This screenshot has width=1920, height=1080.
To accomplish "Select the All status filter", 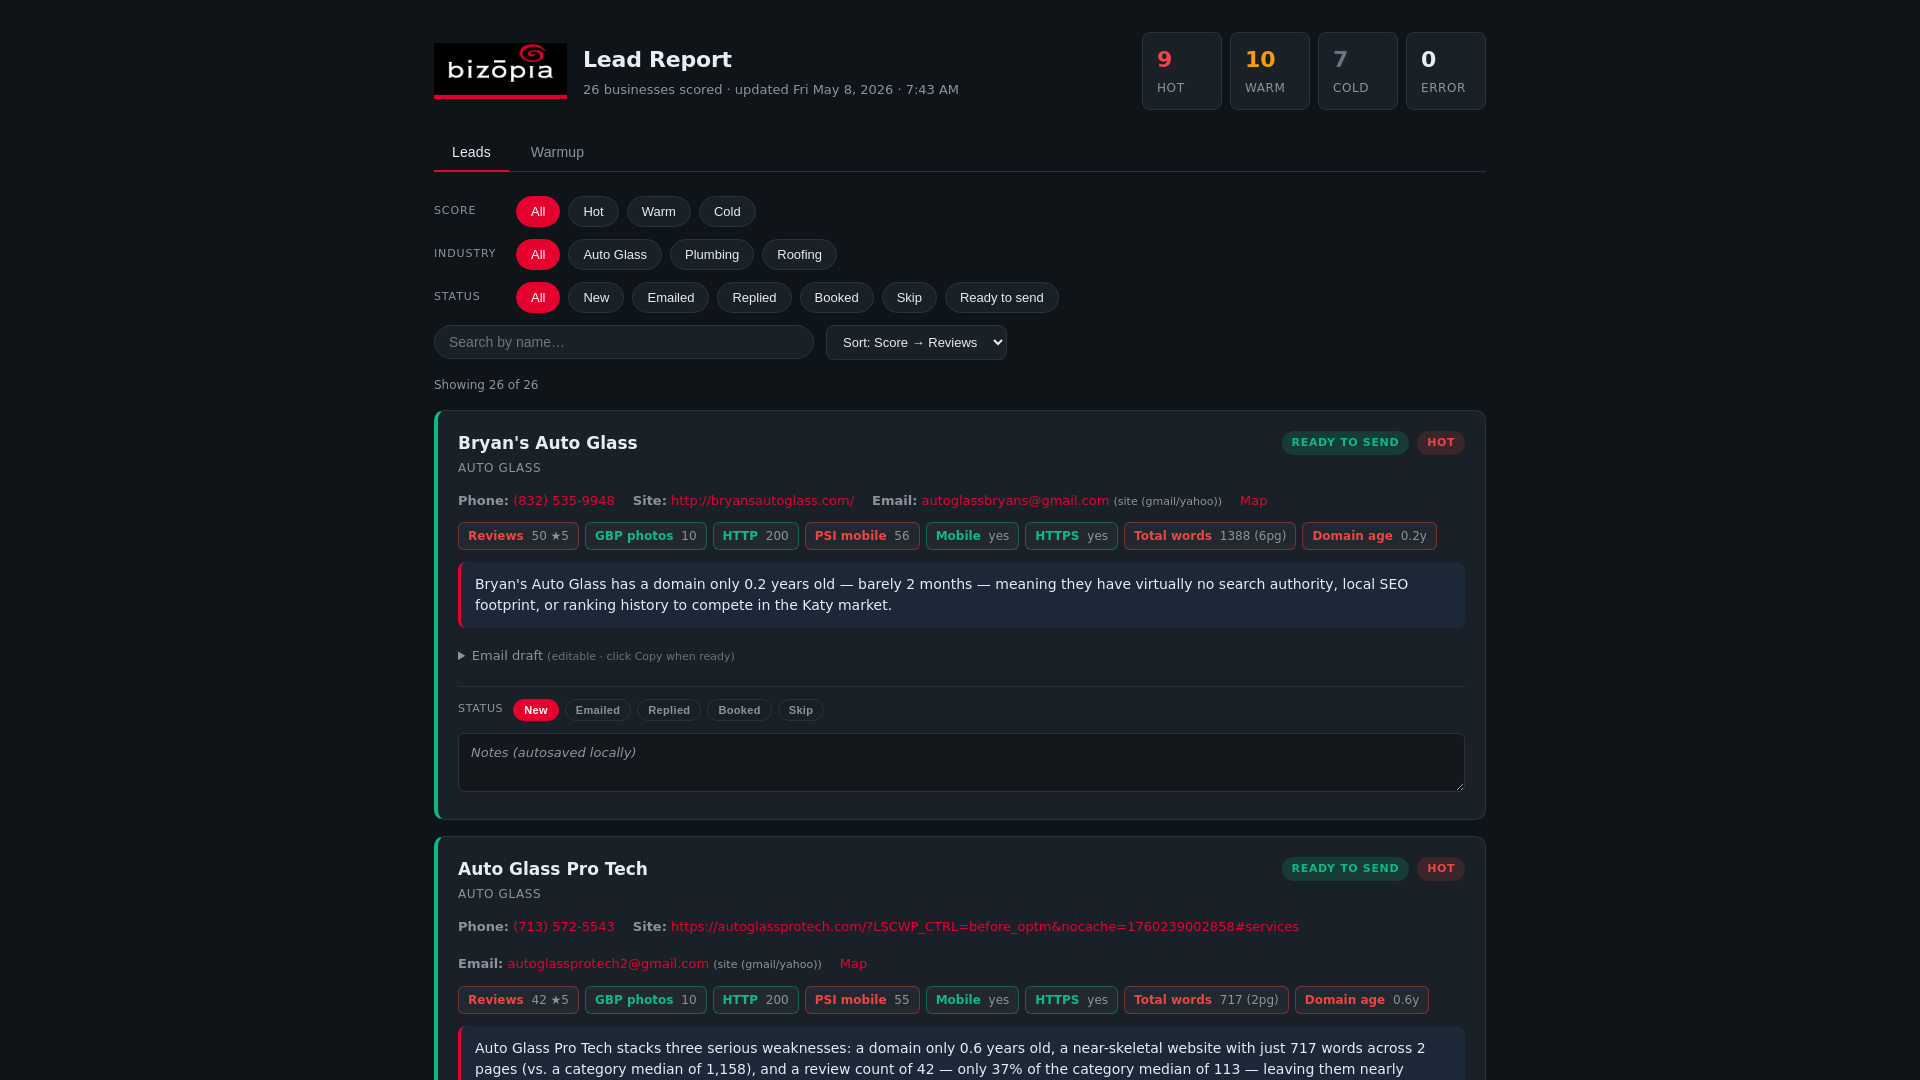I will coord(538,297).
